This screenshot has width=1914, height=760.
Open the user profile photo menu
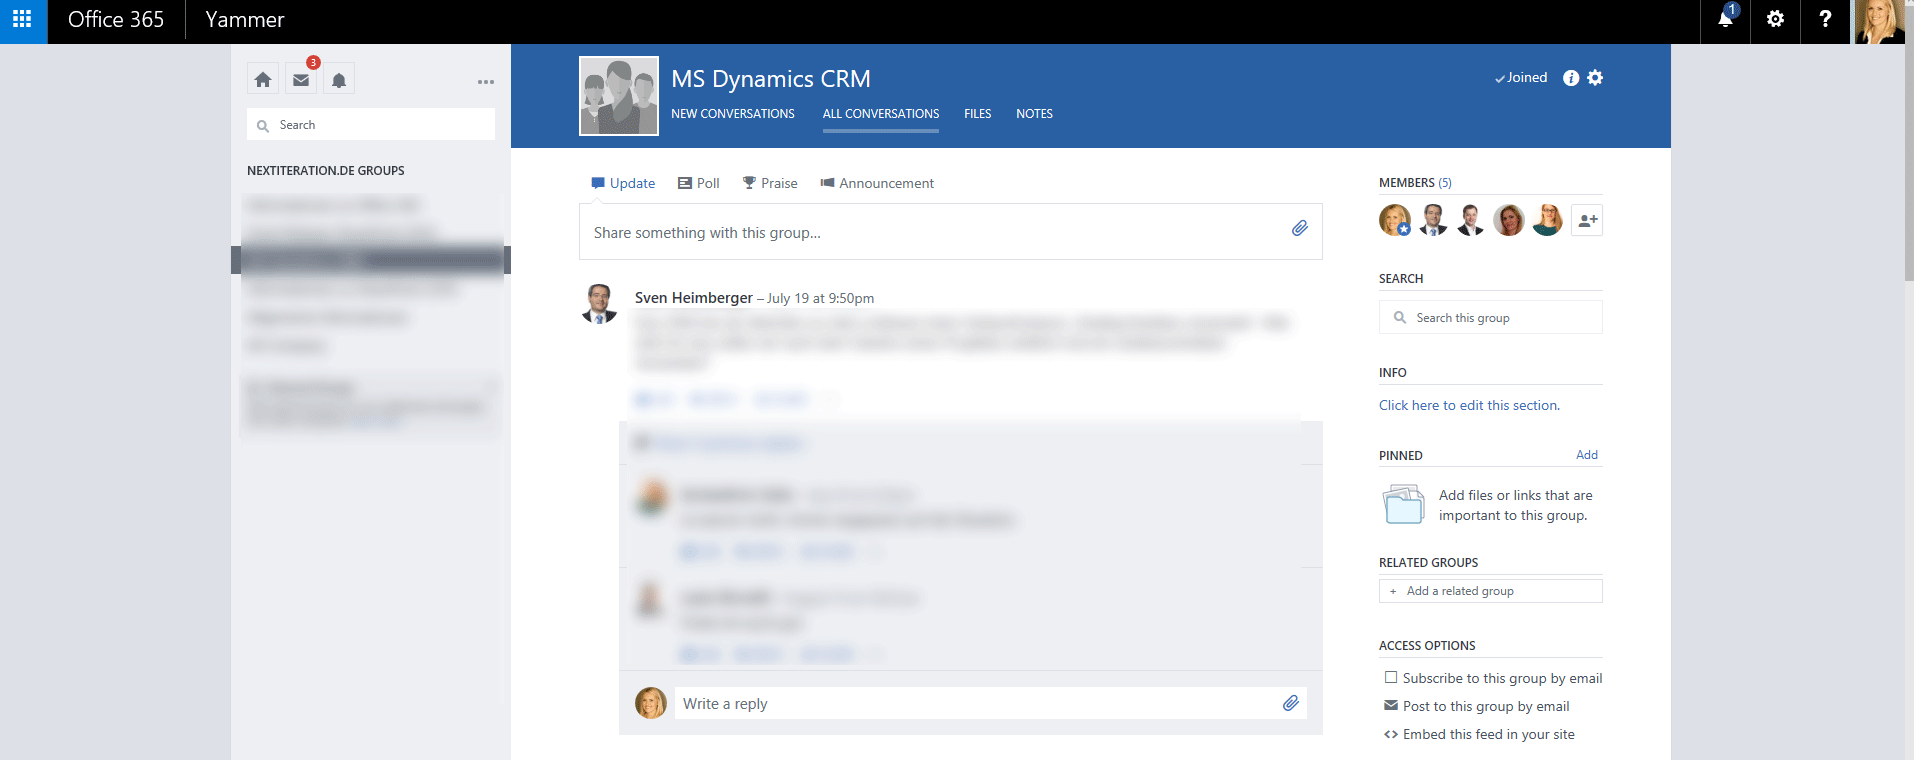(x=1879, y=21)
